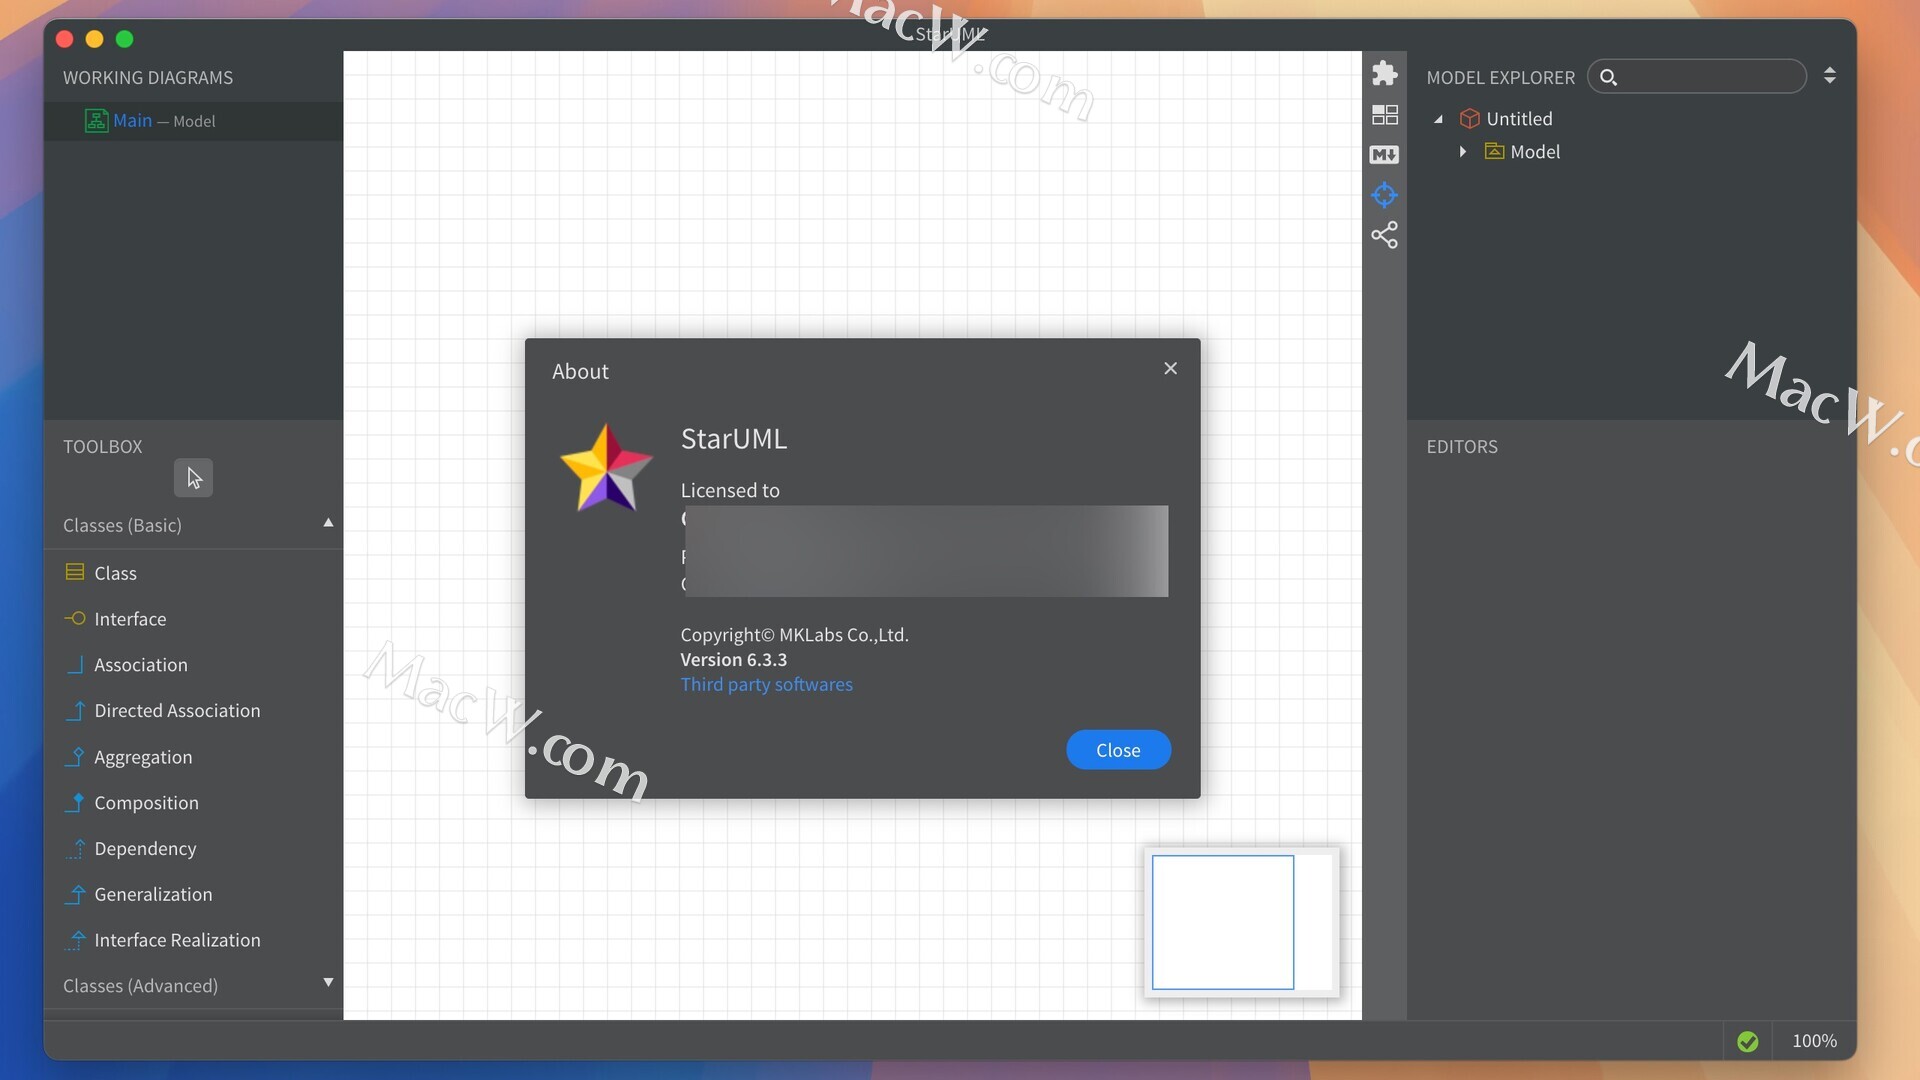This screenshot has height=1080, width=1920.
Task: Select the pointer cursor tool in Toolbox
Action: coord(193,478)
